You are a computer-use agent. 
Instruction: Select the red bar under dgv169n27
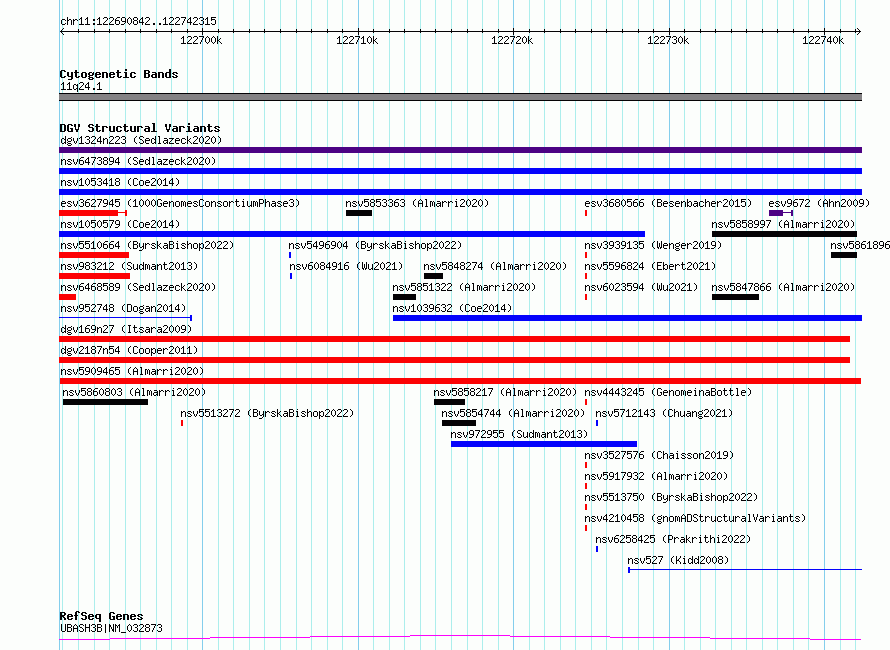(x=455, y=339)
